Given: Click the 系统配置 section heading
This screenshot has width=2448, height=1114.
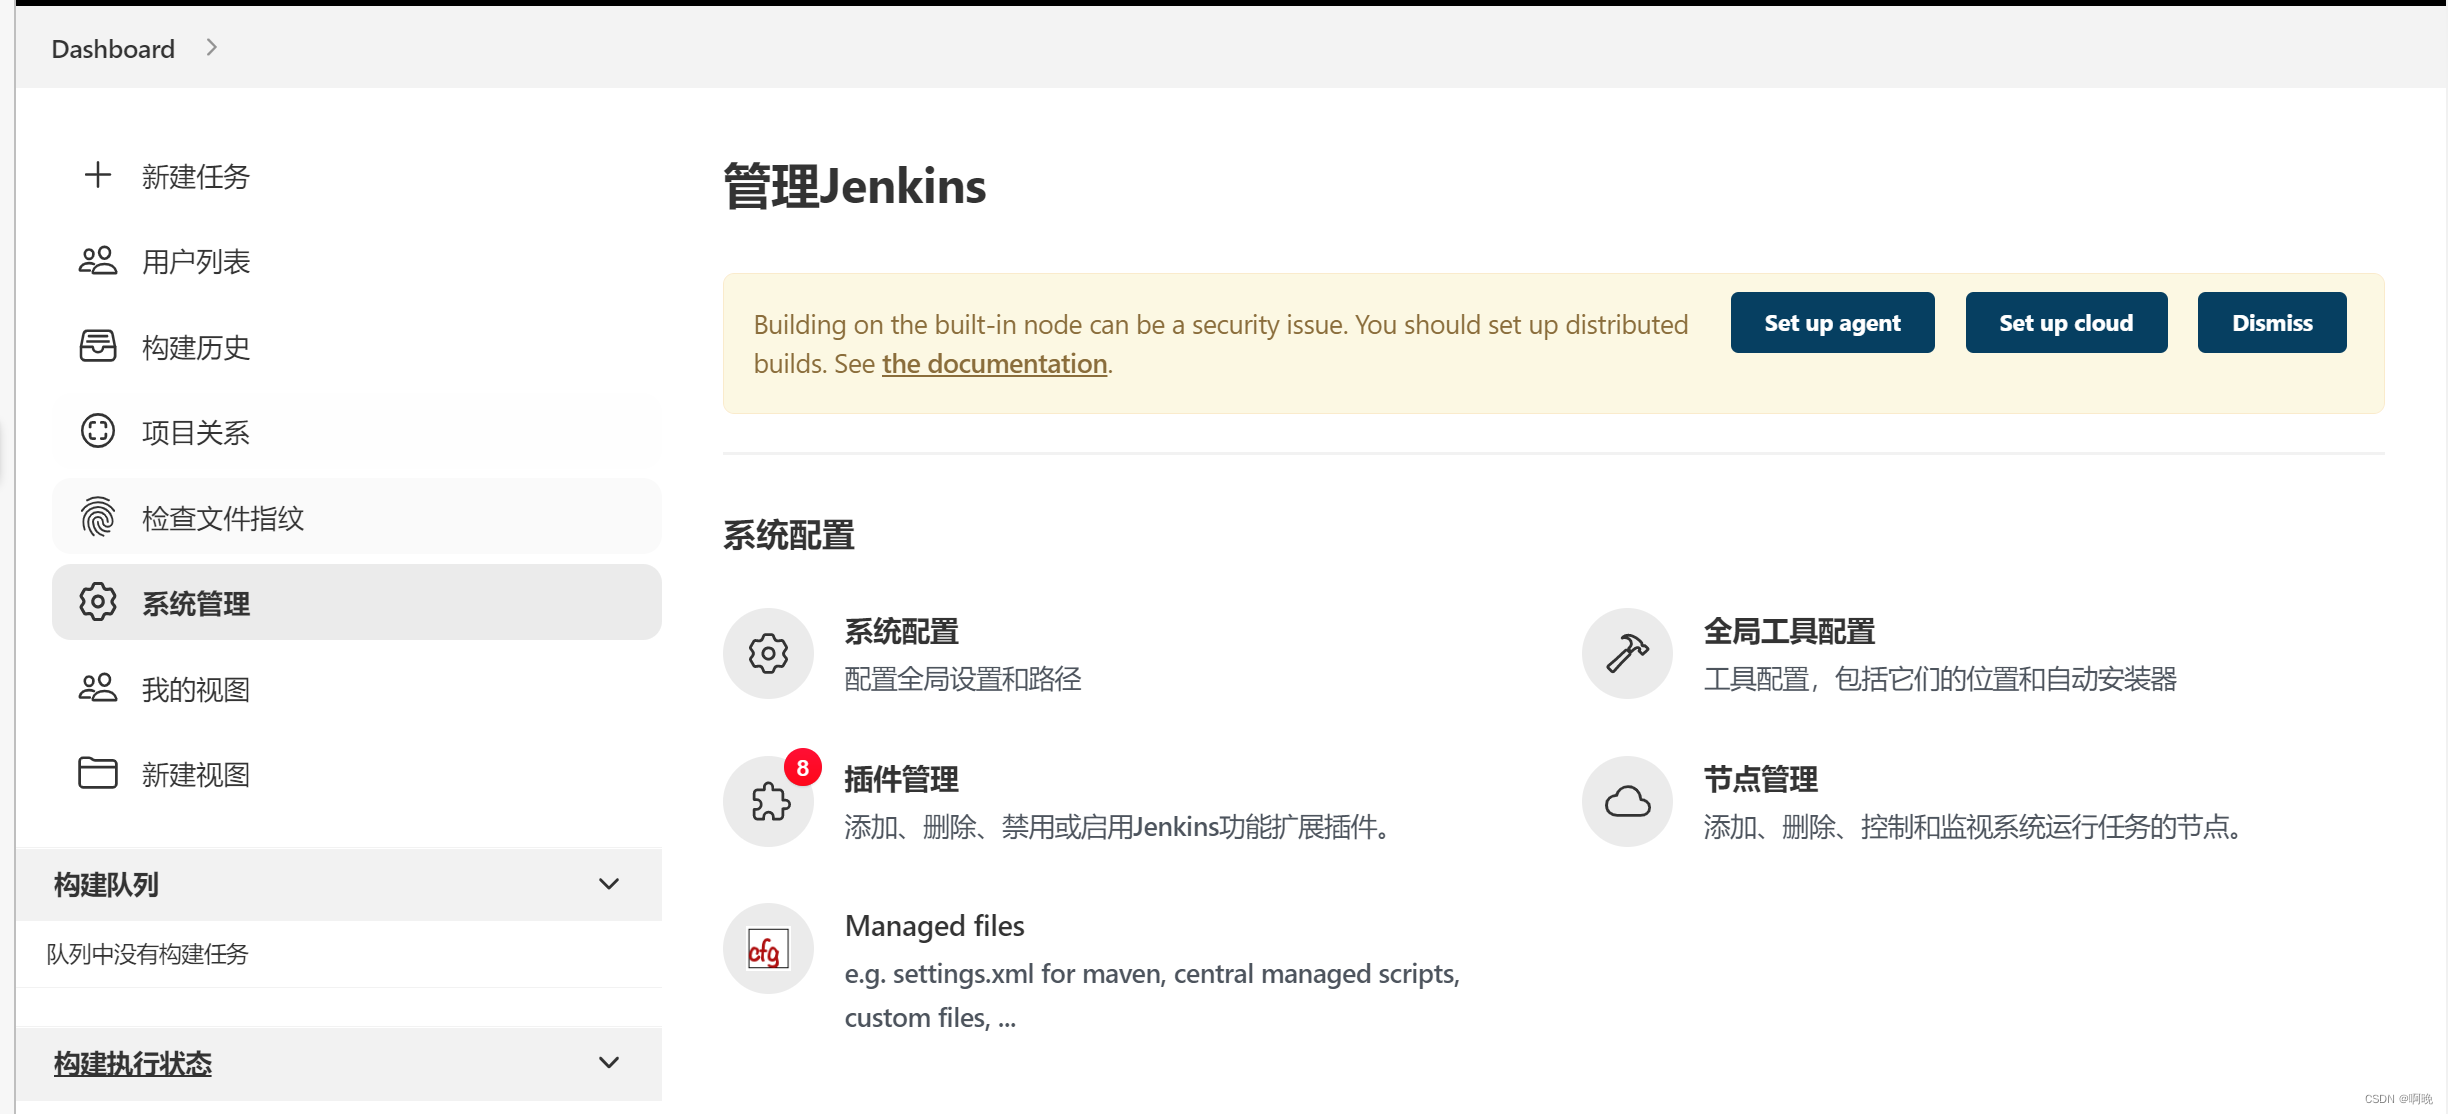Looking at the screenshot, I should [x=789, y=535].
